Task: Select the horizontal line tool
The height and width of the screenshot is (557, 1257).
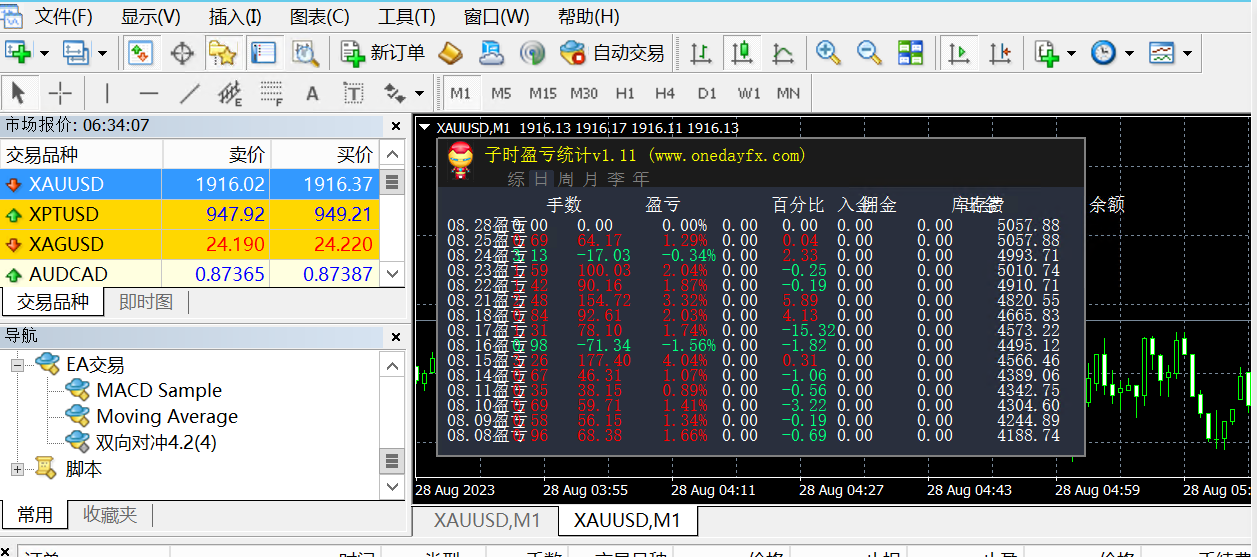Action: pyautogui.click(x=149, y=94)
